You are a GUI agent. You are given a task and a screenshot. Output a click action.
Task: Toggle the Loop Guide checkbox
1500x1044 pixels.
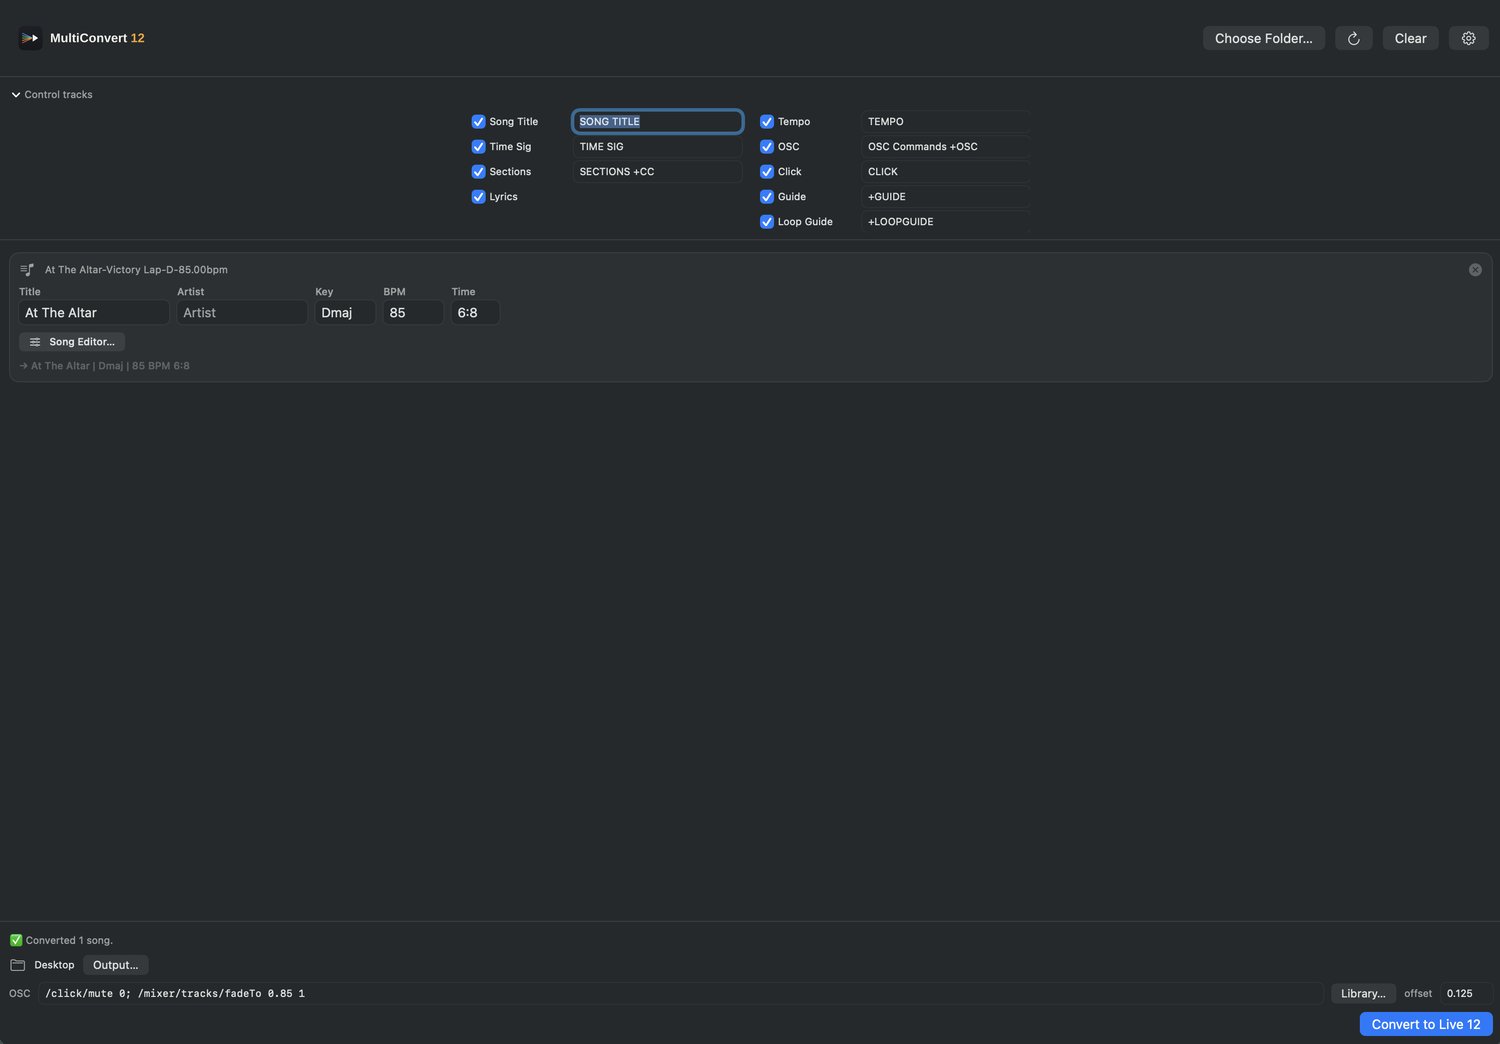pyautogui.click(x=767, y=221)
